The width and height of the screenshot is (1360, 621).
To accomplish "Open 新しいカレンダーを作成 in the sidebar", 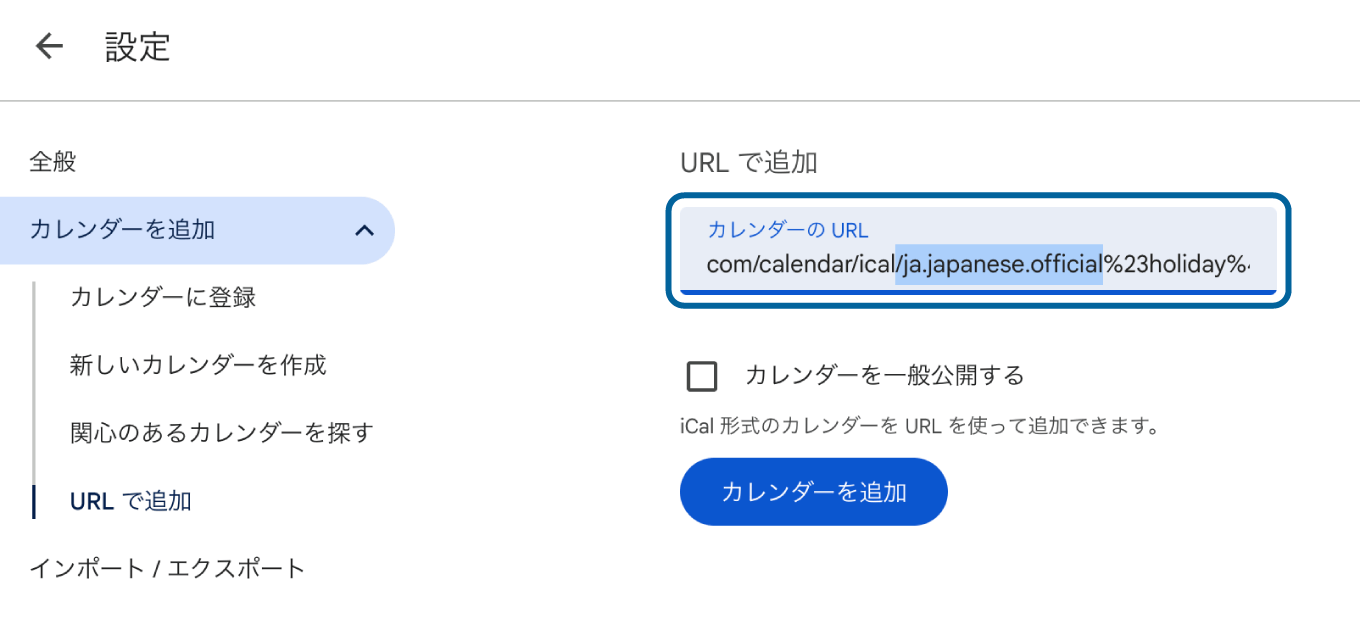I will 198,365.
